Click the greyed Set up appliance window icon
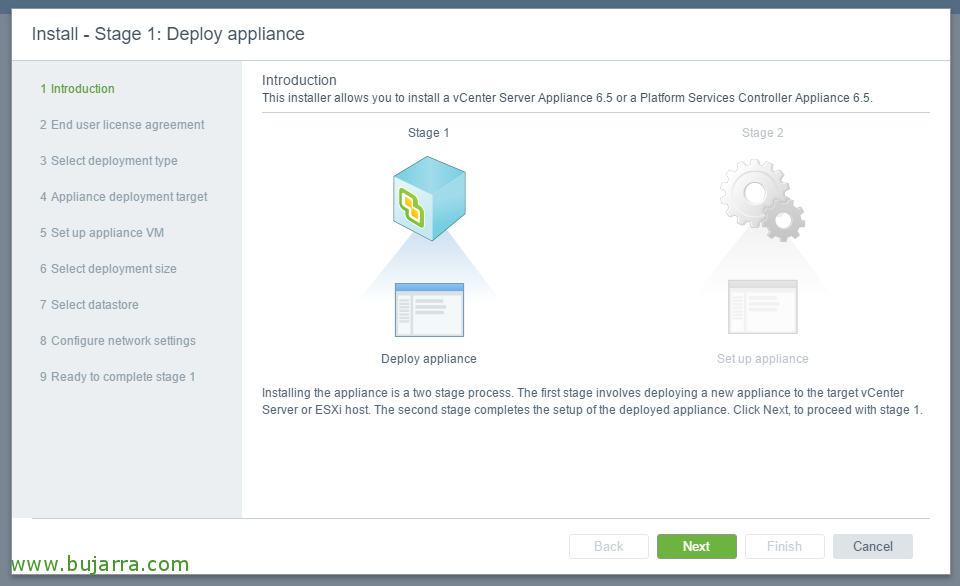960x586 pixels. (763, 307)
